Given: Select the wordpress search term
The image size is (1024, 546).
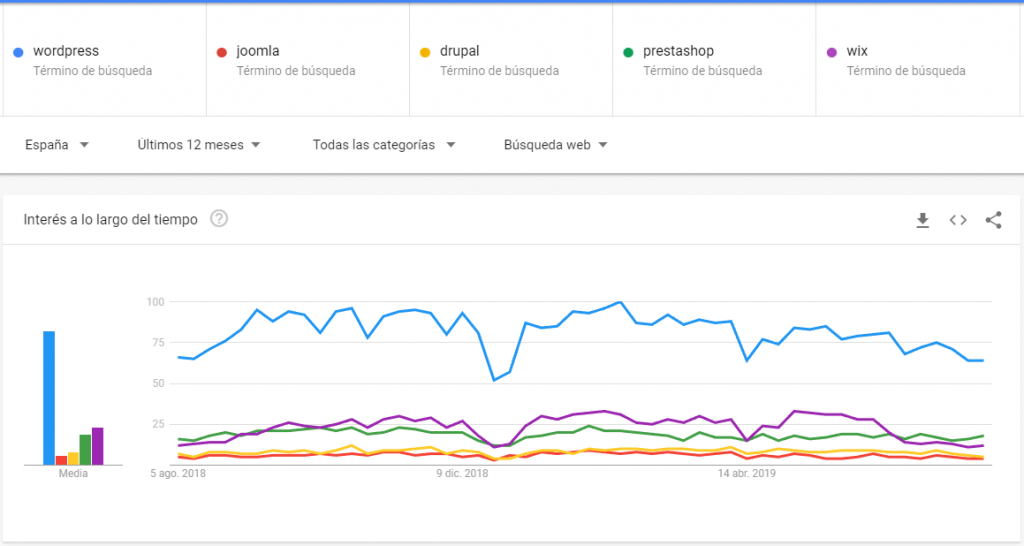Looking at the screenshot, I should [66, 51].
